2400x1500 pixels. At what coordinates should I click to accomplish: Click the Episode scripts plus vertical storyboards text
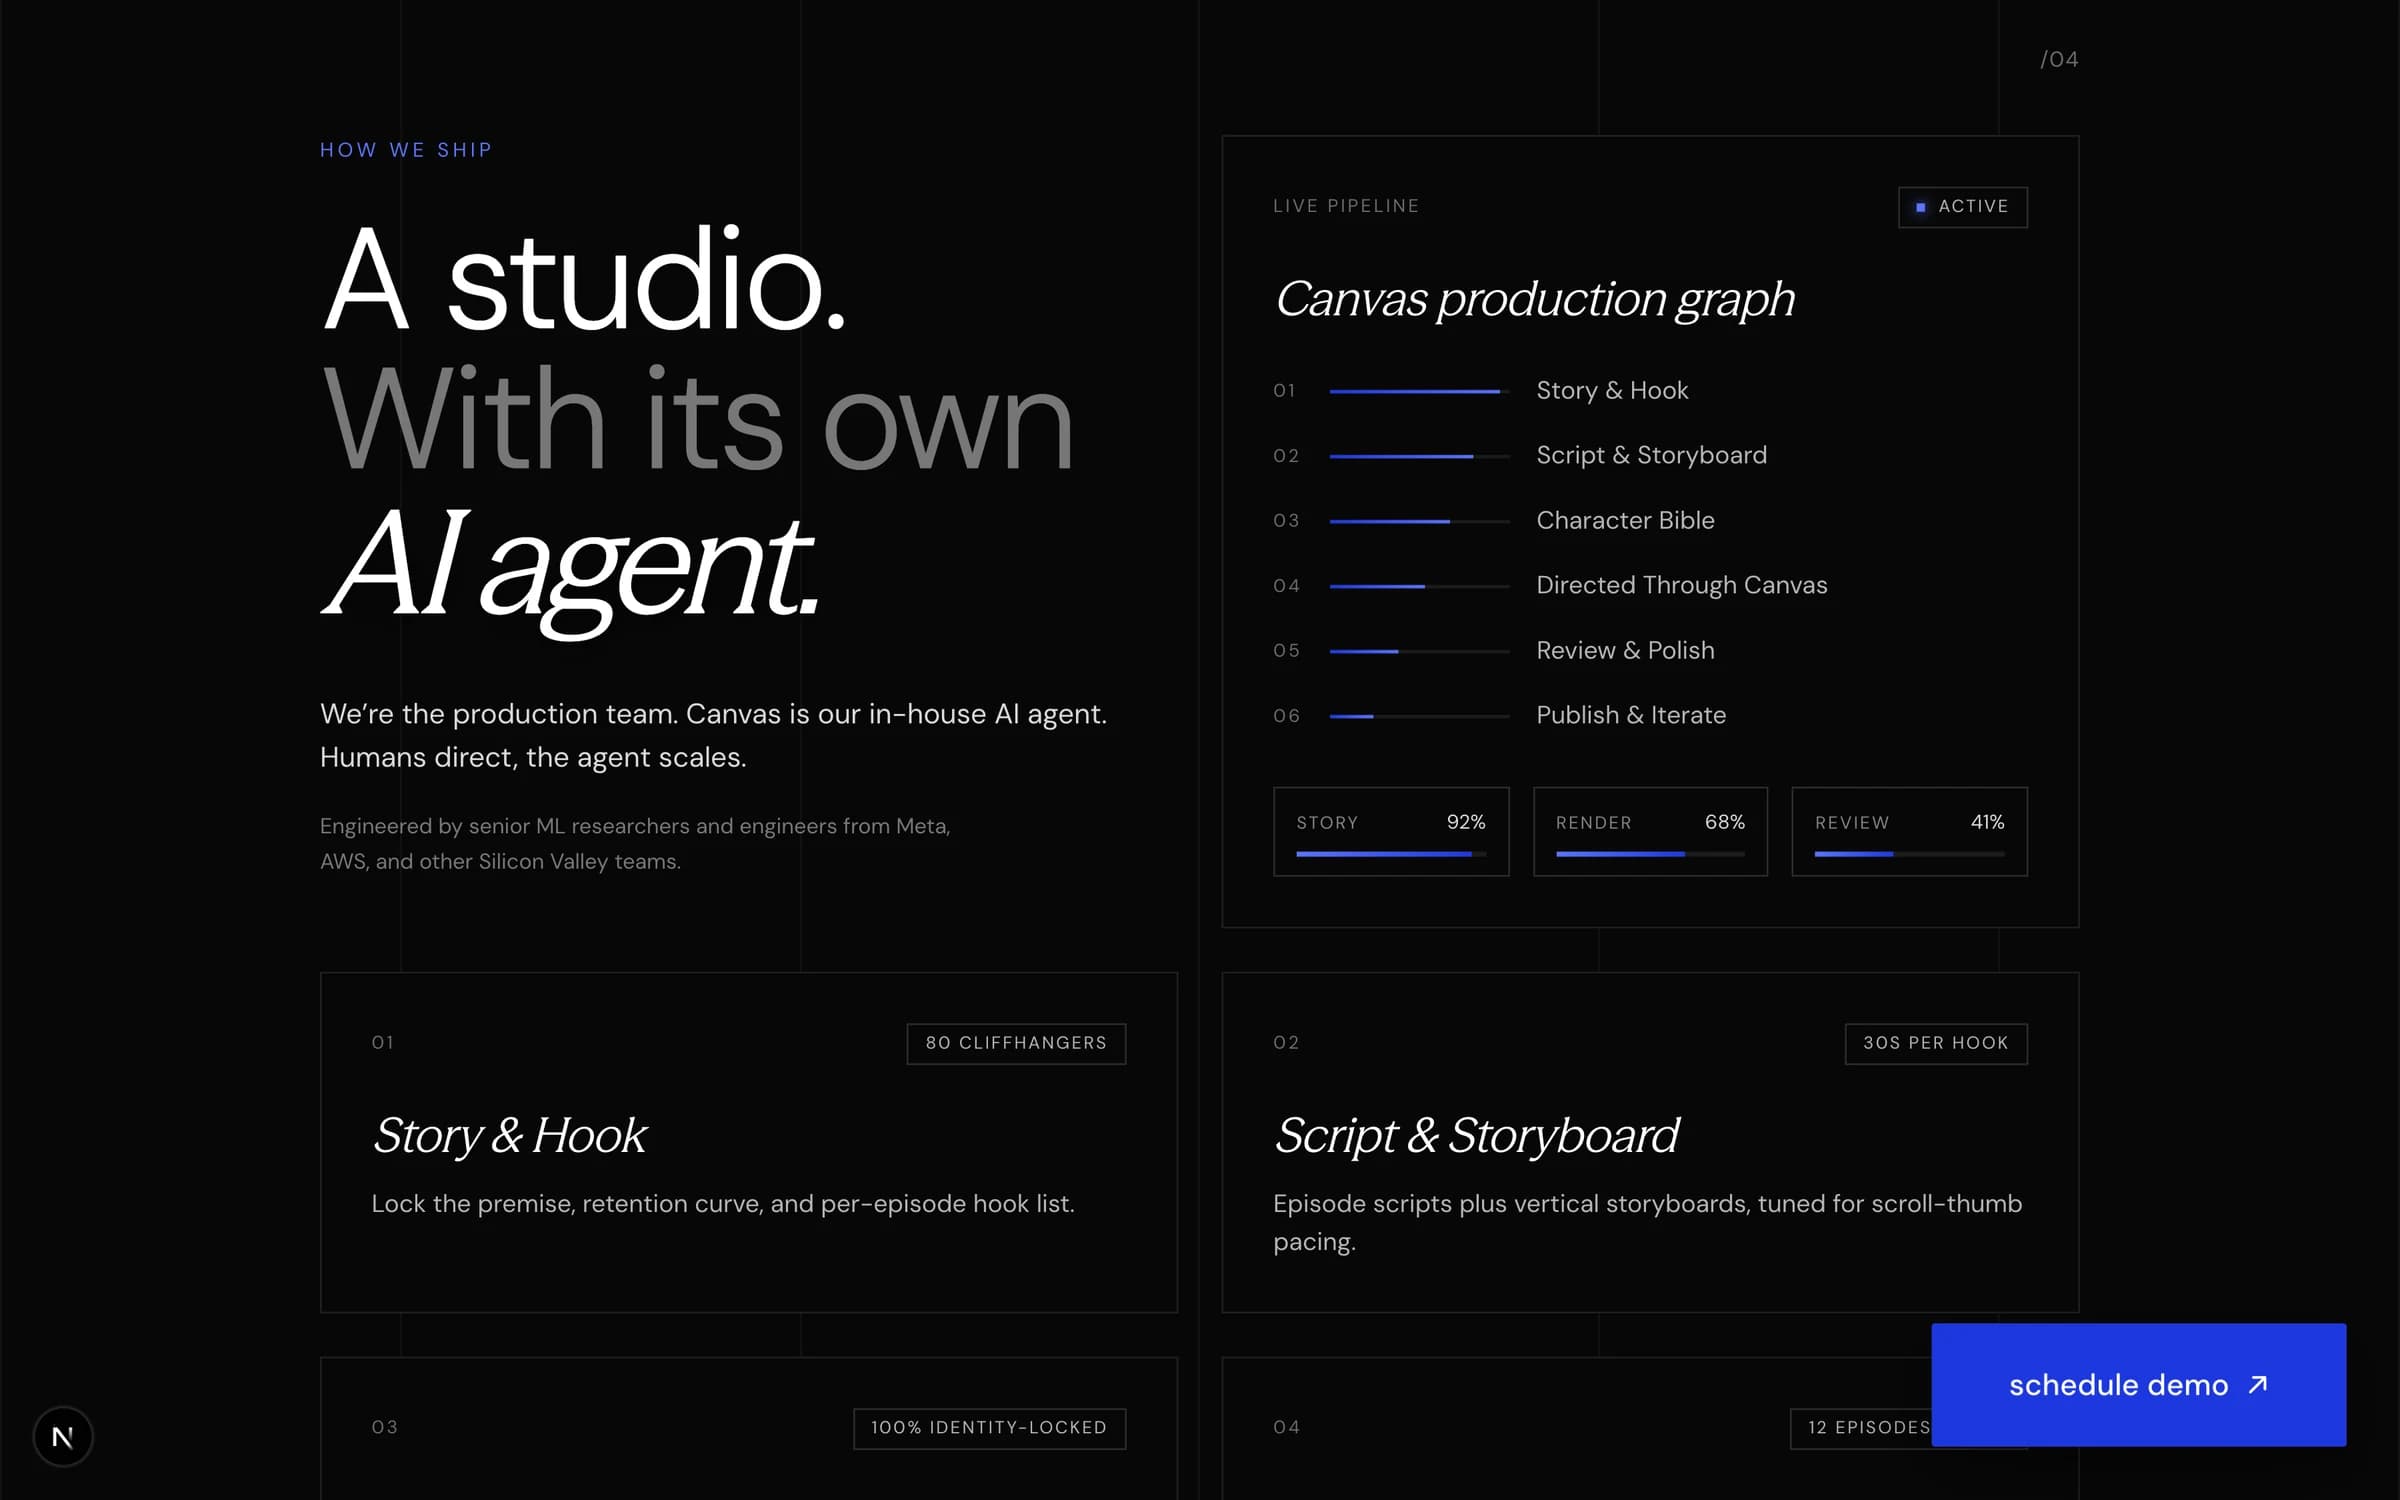tap(1647, 1222)
